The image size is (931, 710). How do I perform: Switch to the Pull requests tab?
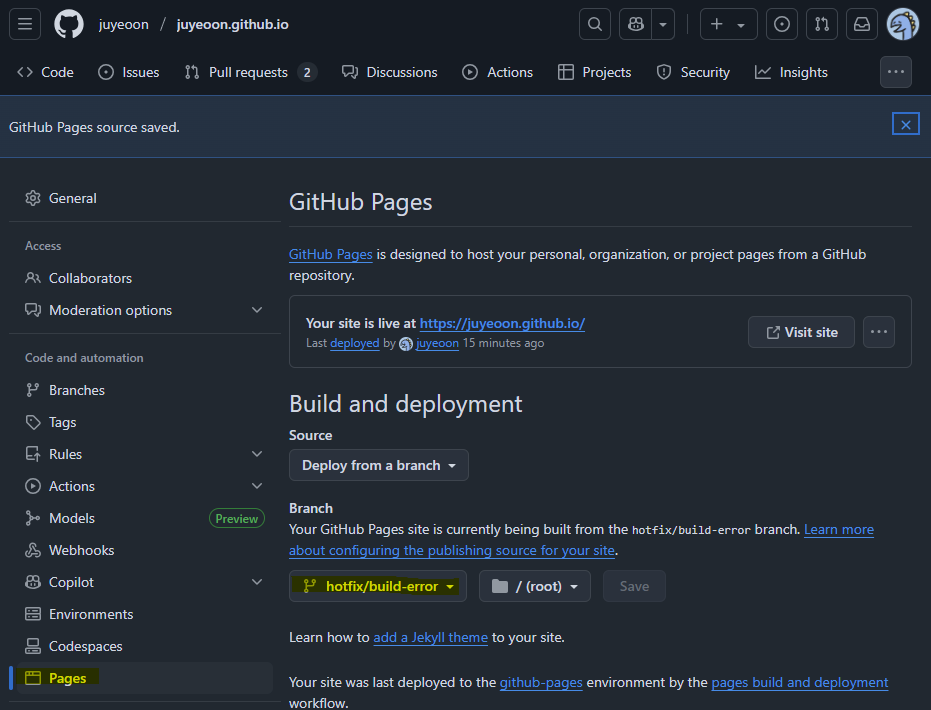click(x=251, y=72)
